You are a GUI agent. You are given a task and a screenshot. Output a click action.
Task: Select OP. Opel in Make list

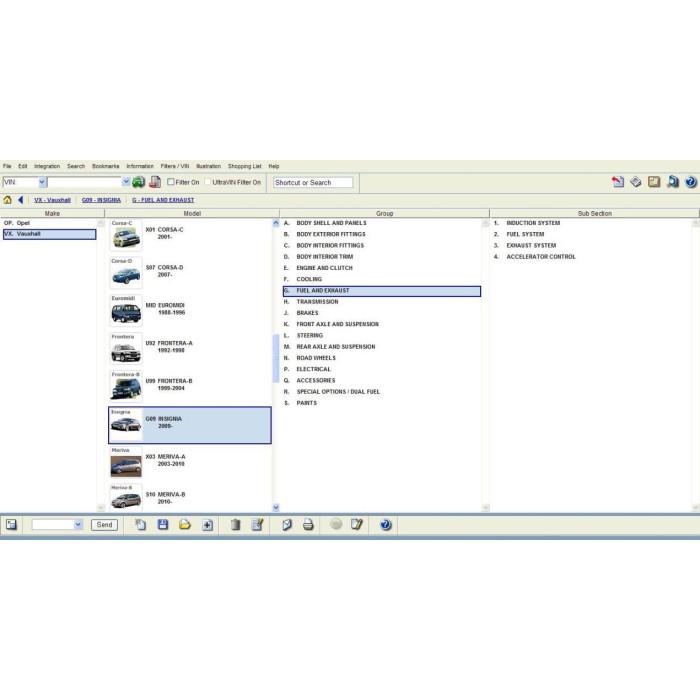49,223
